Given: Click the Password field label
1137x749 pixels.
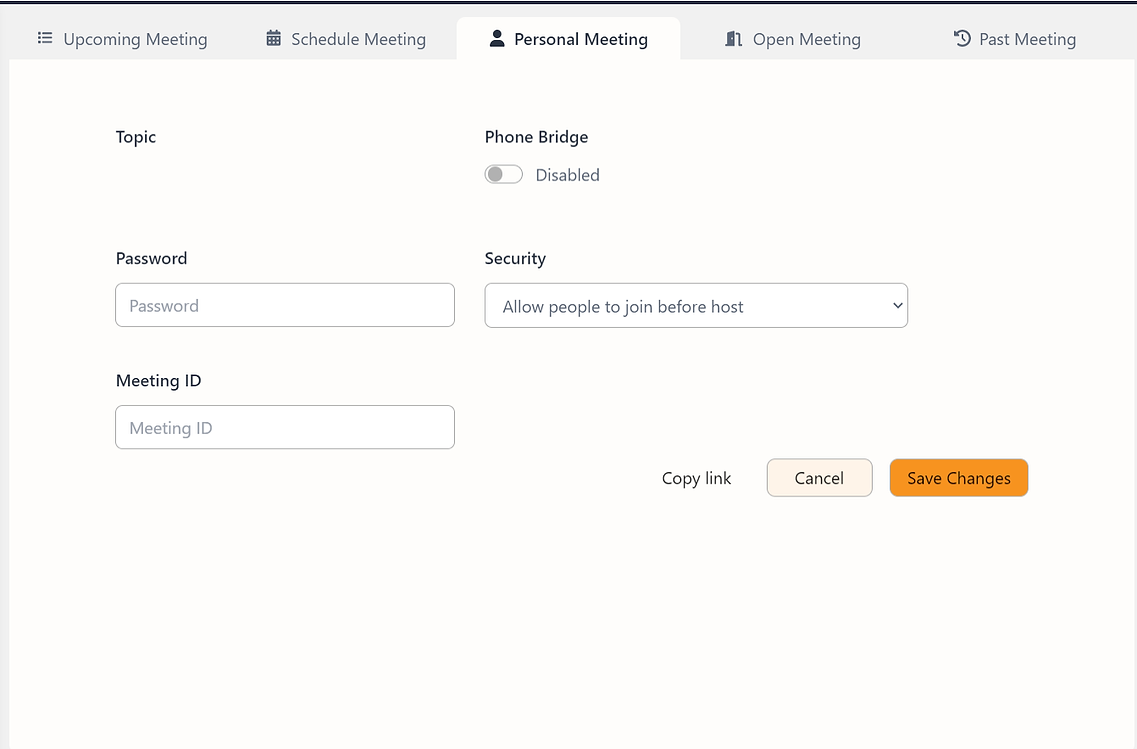Looking at the screenshot, I should pyautogui.click(x=152, y=259).
